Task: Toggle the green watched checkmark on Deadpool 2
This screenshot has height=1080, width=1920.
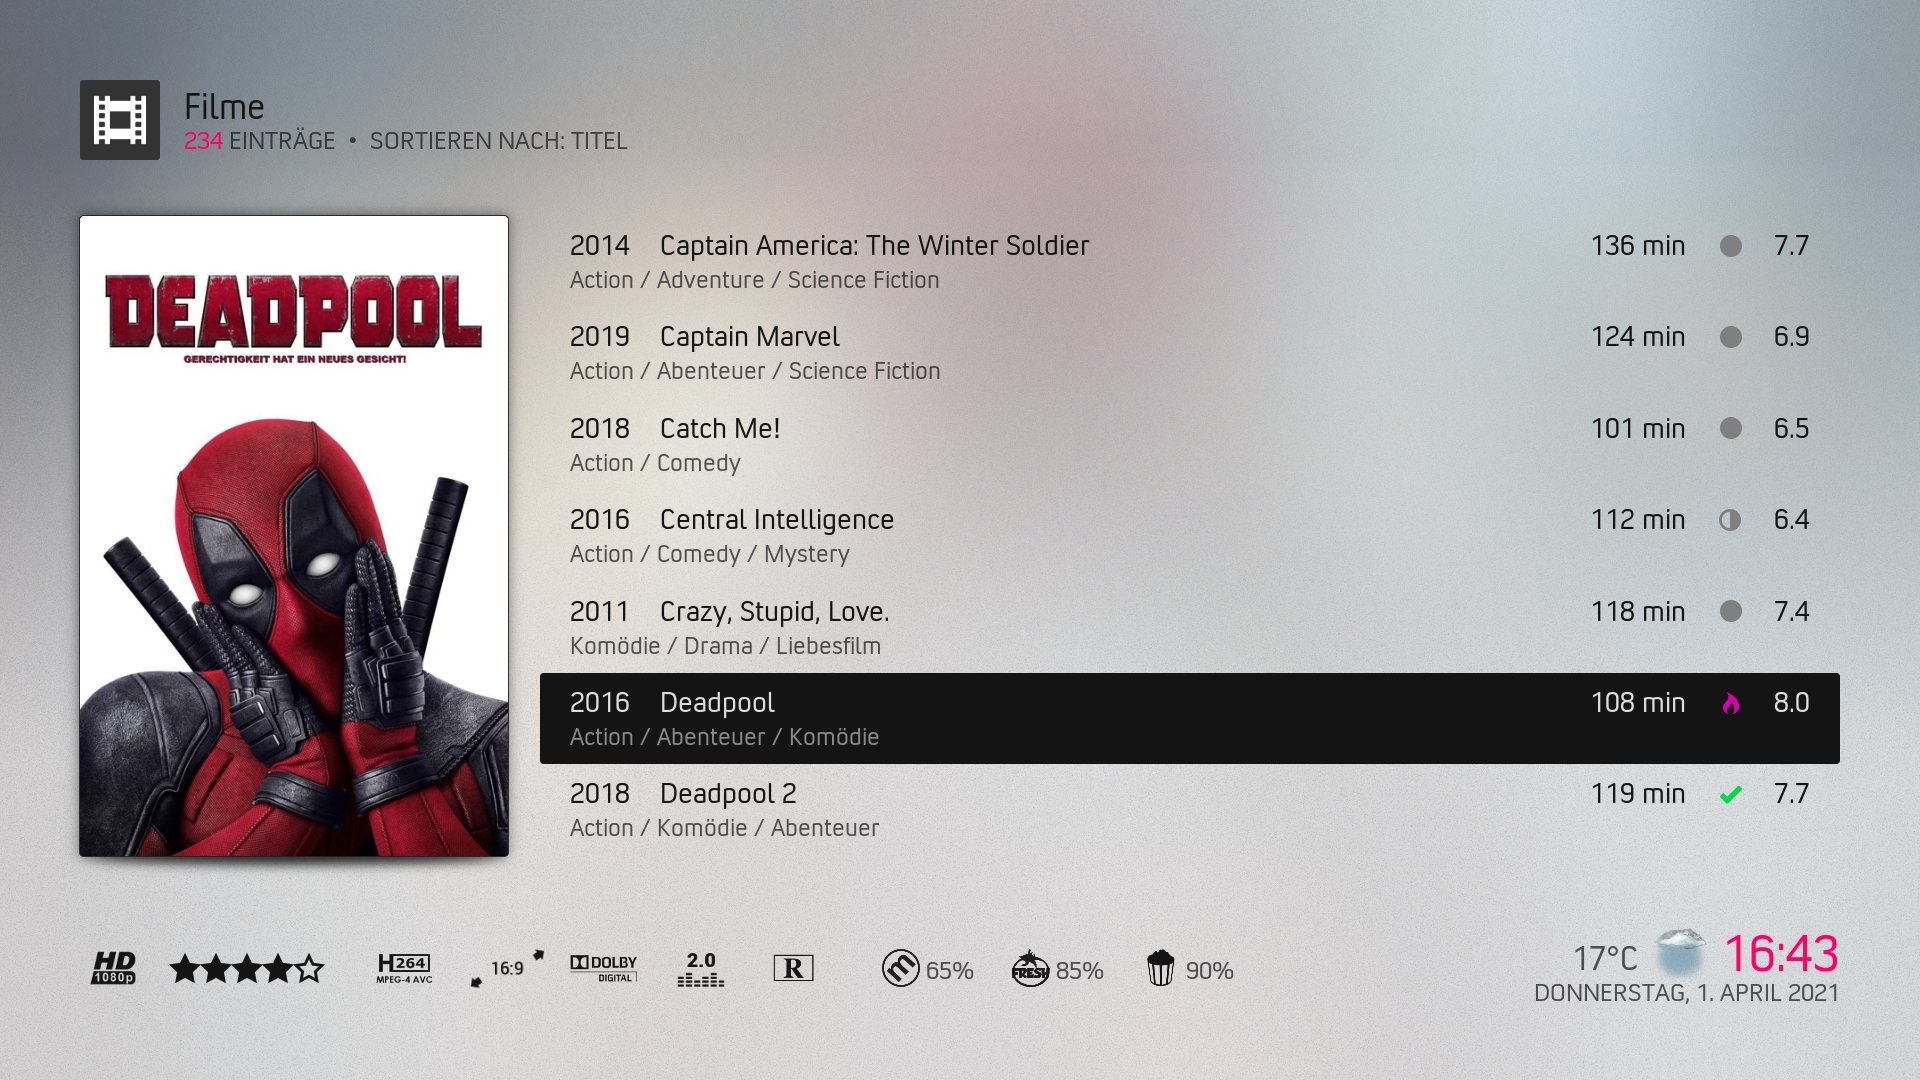Action: point(1730,795)
